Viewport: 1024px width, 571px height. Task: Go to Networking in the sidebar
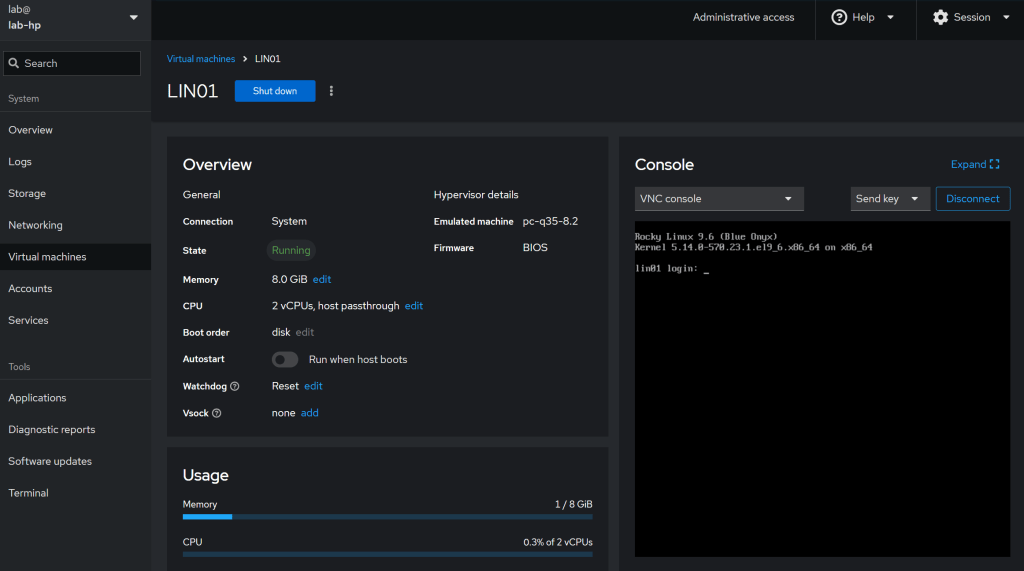click(35, 225)
